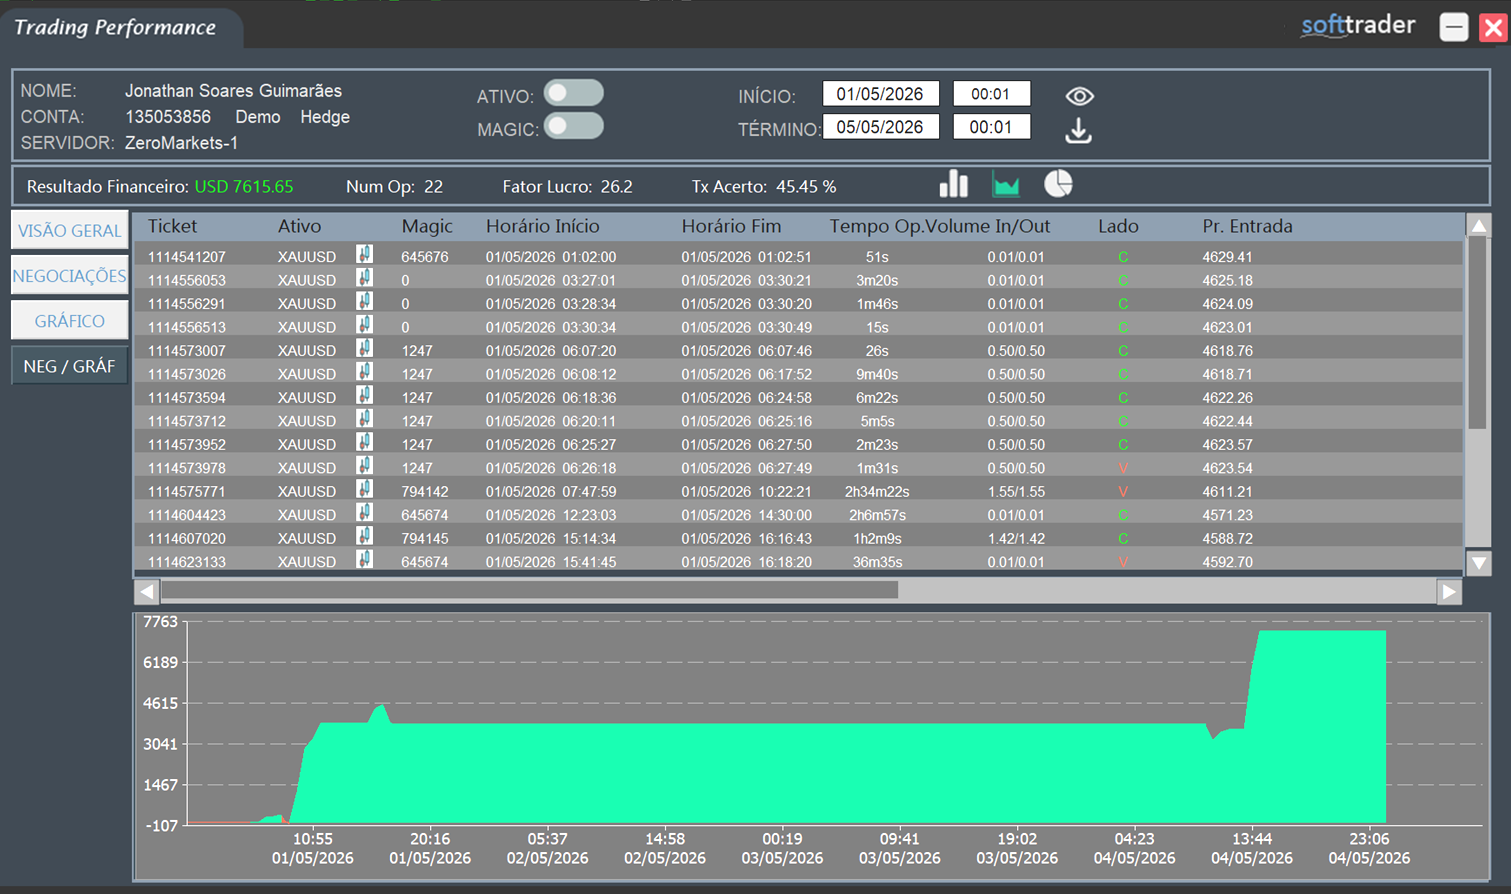Click chart icon for ticket 1114573026
Screen dimensions: 1511x894
(x=365, y=373)
